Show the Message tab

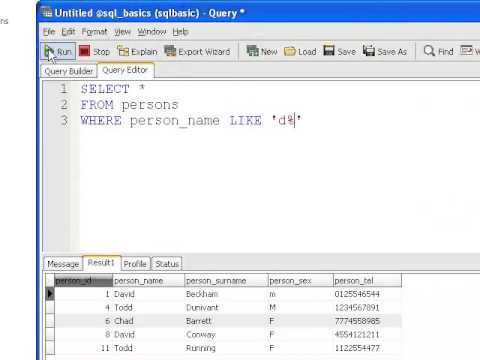pyautogui.click(x=63, y=264)
